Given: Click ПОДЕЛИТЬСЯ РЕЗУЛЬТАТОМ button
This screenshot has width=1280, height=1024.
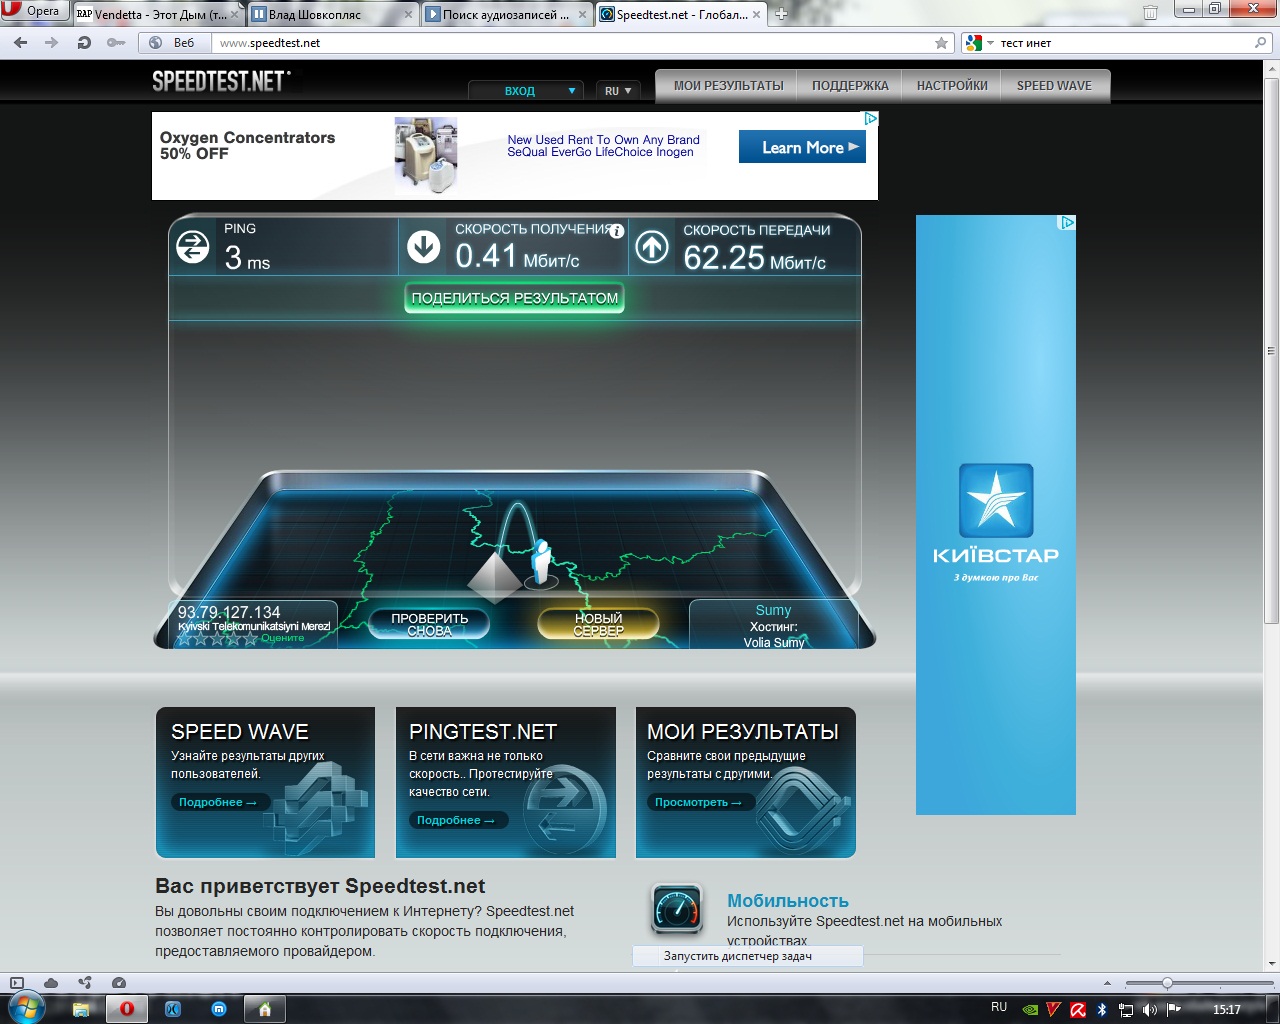Looking at the screenshot, I should click(x=515, y=298).
